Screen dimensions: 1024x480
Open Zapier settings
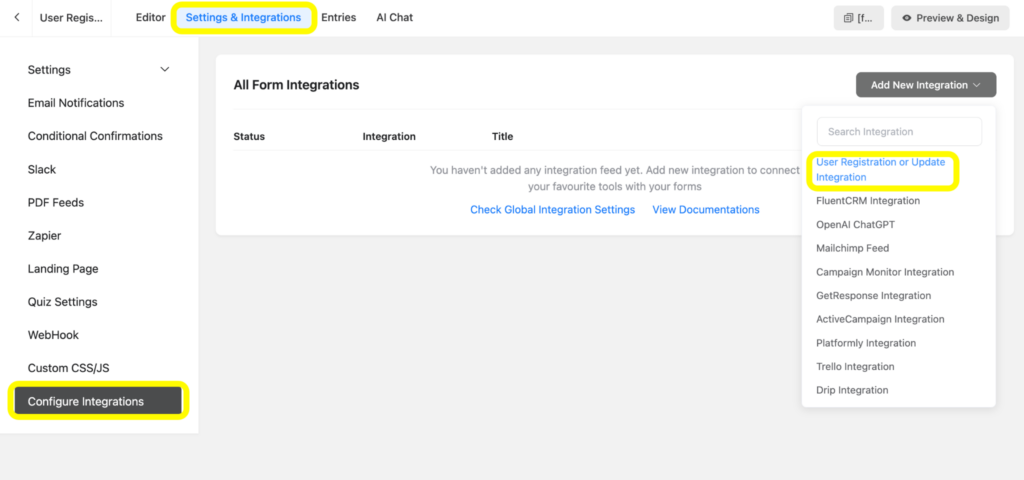[x=44, y=236]
